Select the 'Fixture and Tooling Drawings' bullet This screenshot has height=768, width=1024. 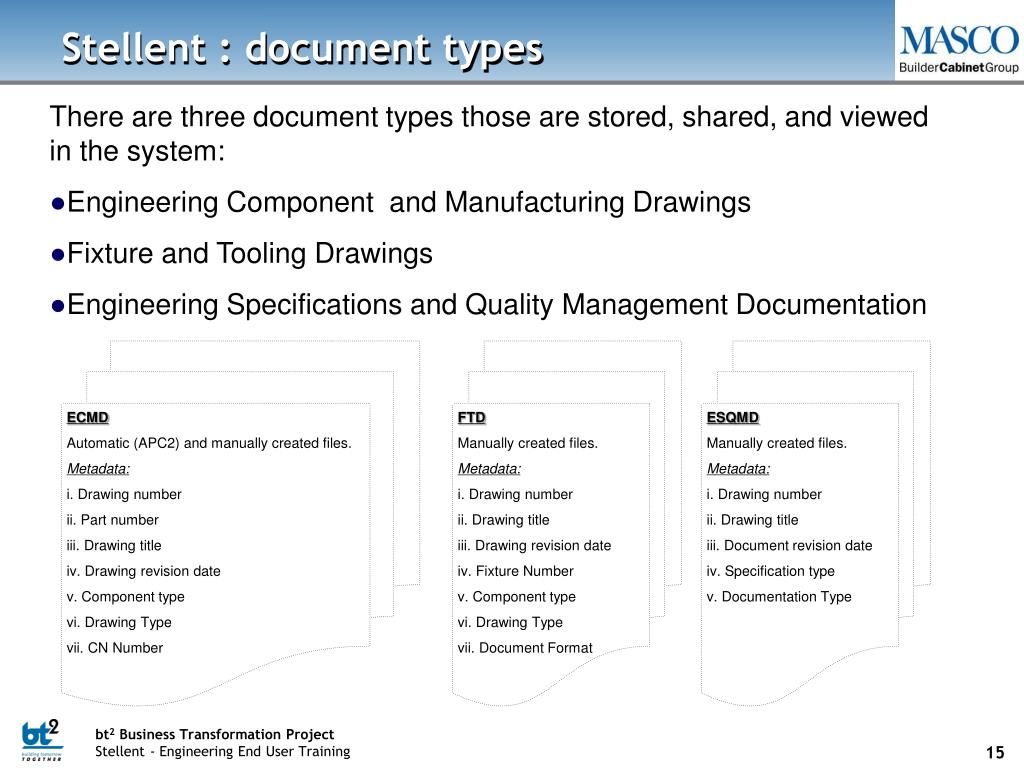[242, 253]
